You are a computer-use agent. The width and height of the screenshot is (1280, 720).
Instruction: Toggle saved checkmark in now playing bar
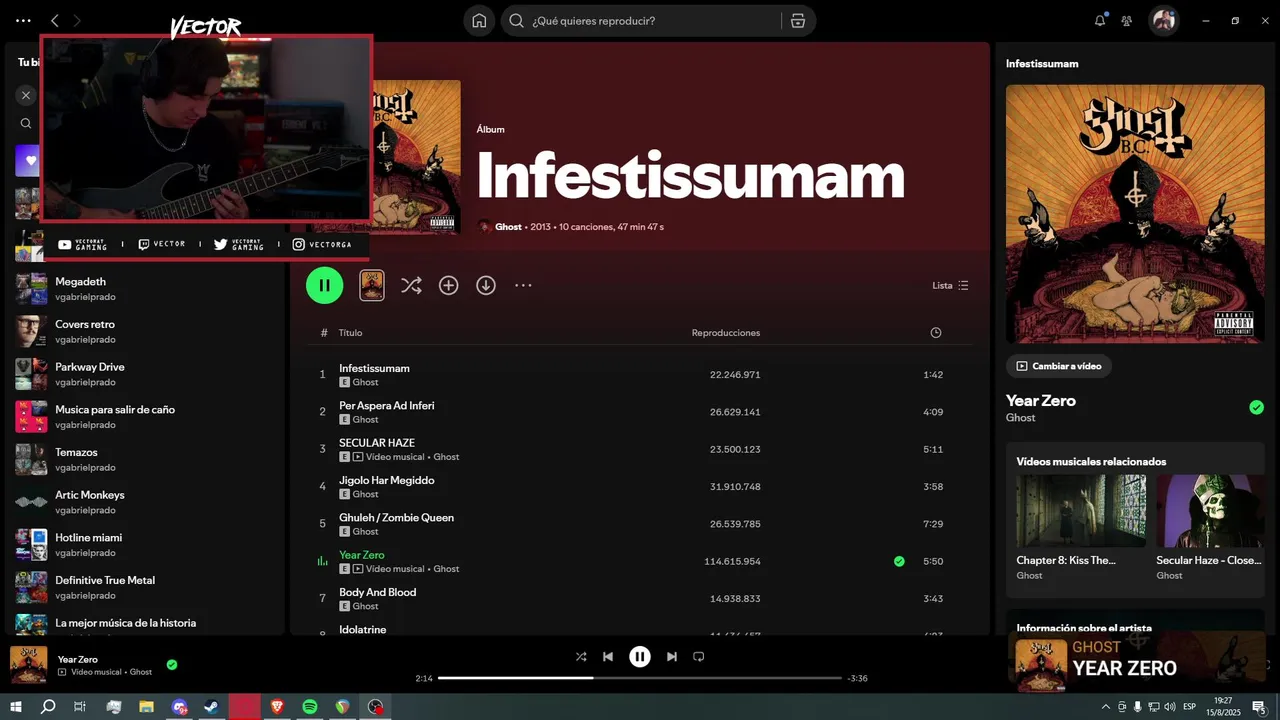point(172,664)
